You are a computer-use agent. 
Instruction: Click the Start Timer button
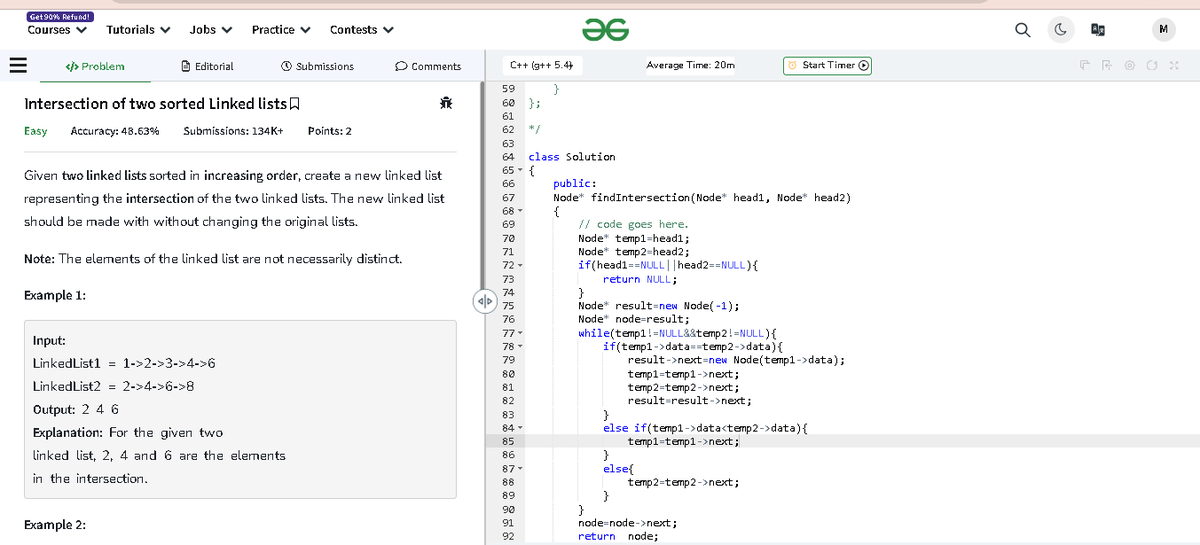point(829,66)
